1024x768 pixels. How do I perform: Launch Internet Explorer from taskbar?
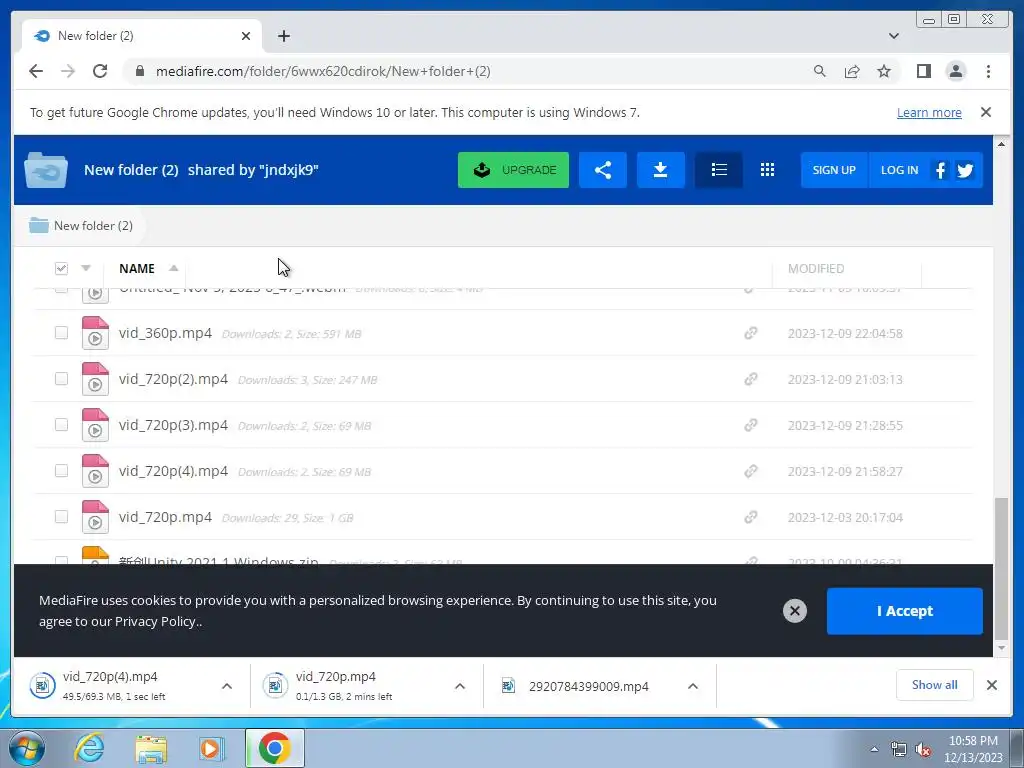tap(89, 748)
